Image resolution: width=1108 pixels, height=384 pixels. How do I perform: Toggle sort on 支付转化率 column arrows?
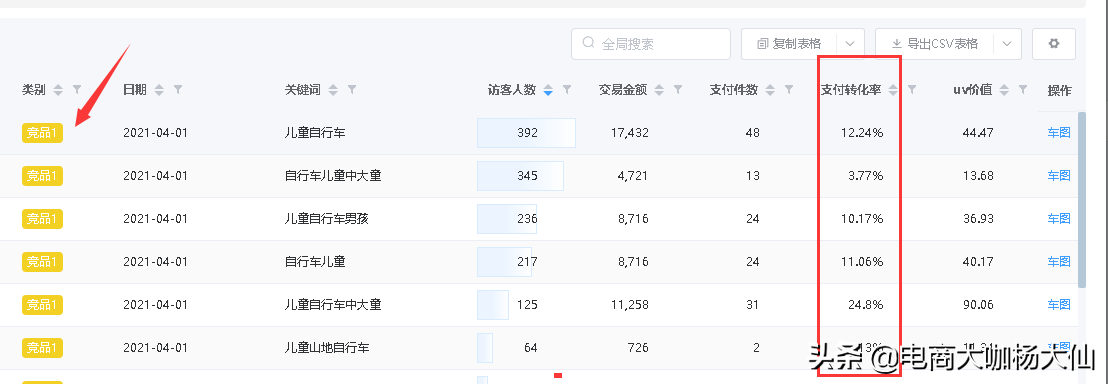893,90
